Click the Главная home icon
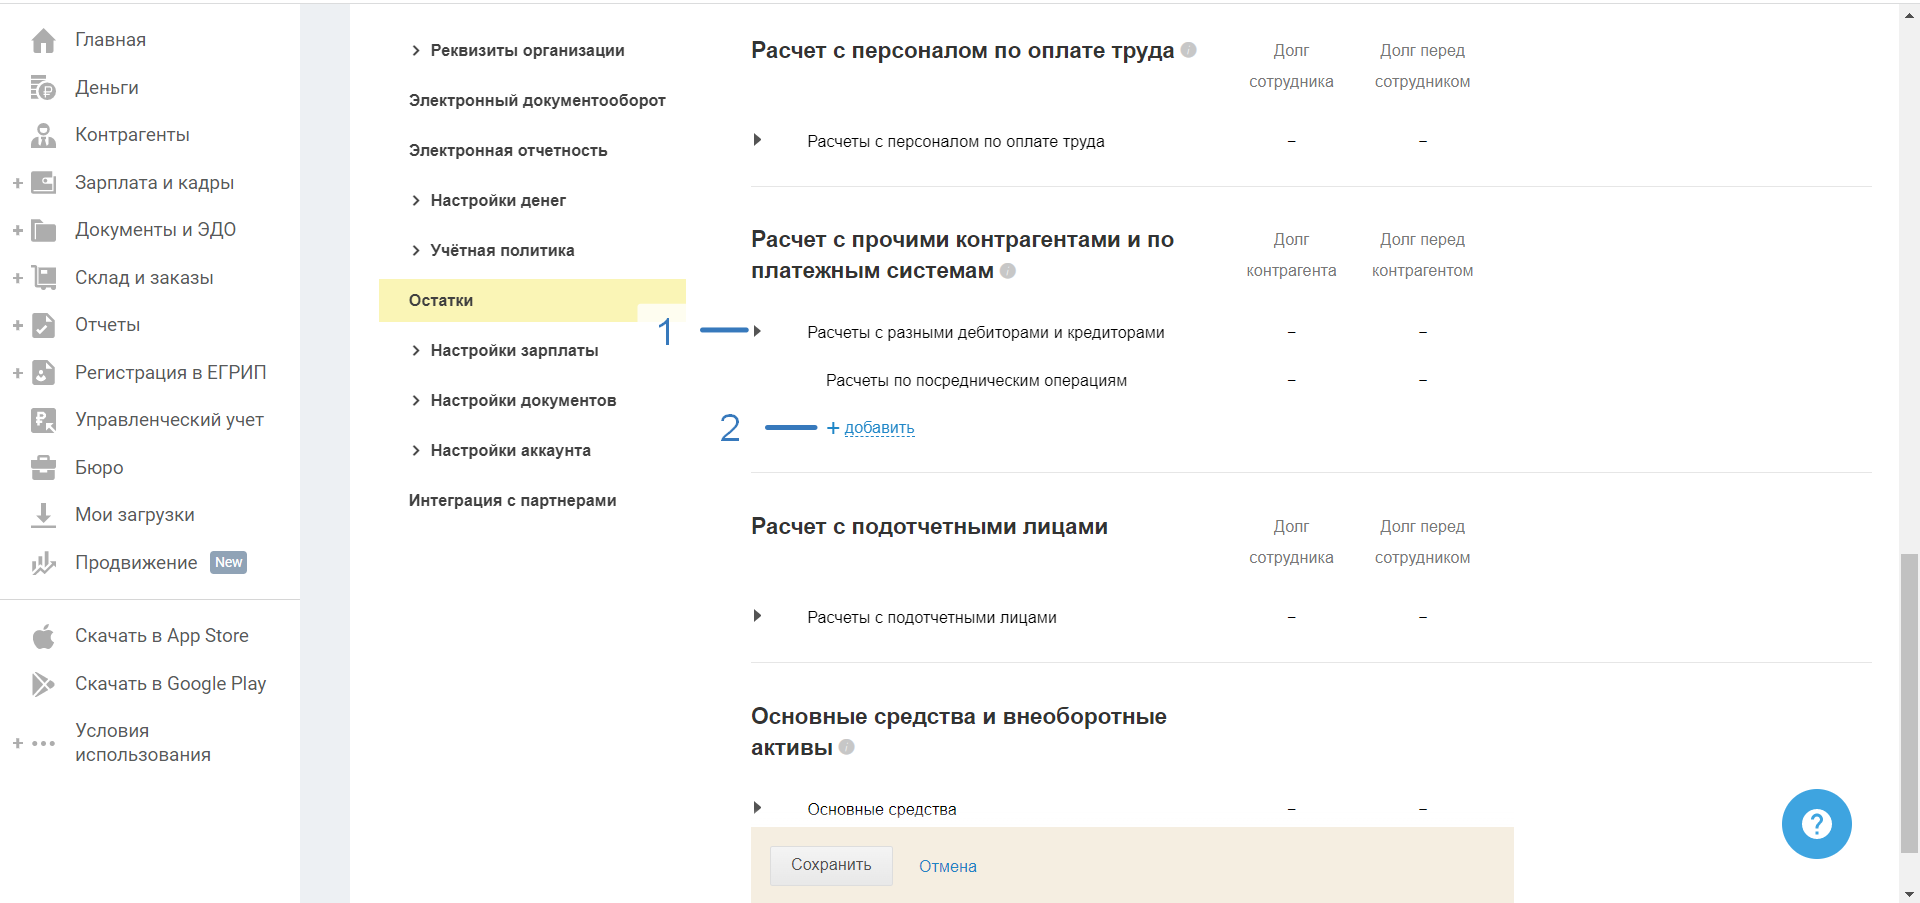The width and height of the screenshot is (1920, 903). (43, 41)
